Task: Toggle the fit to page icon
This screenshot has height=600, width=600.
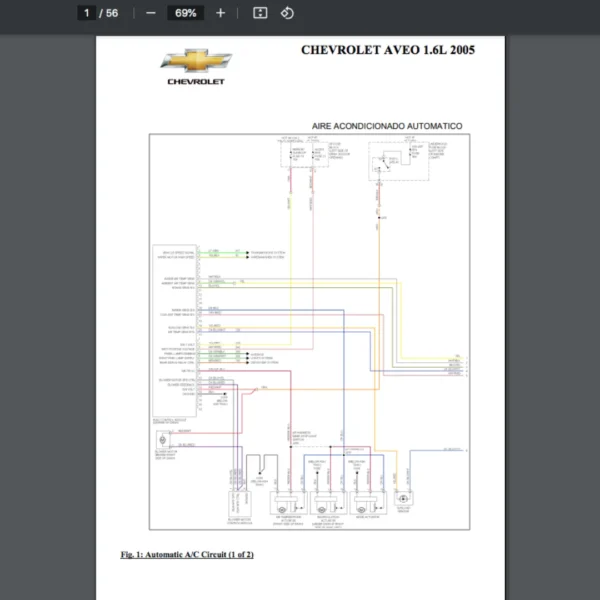Action: point(260,13)
